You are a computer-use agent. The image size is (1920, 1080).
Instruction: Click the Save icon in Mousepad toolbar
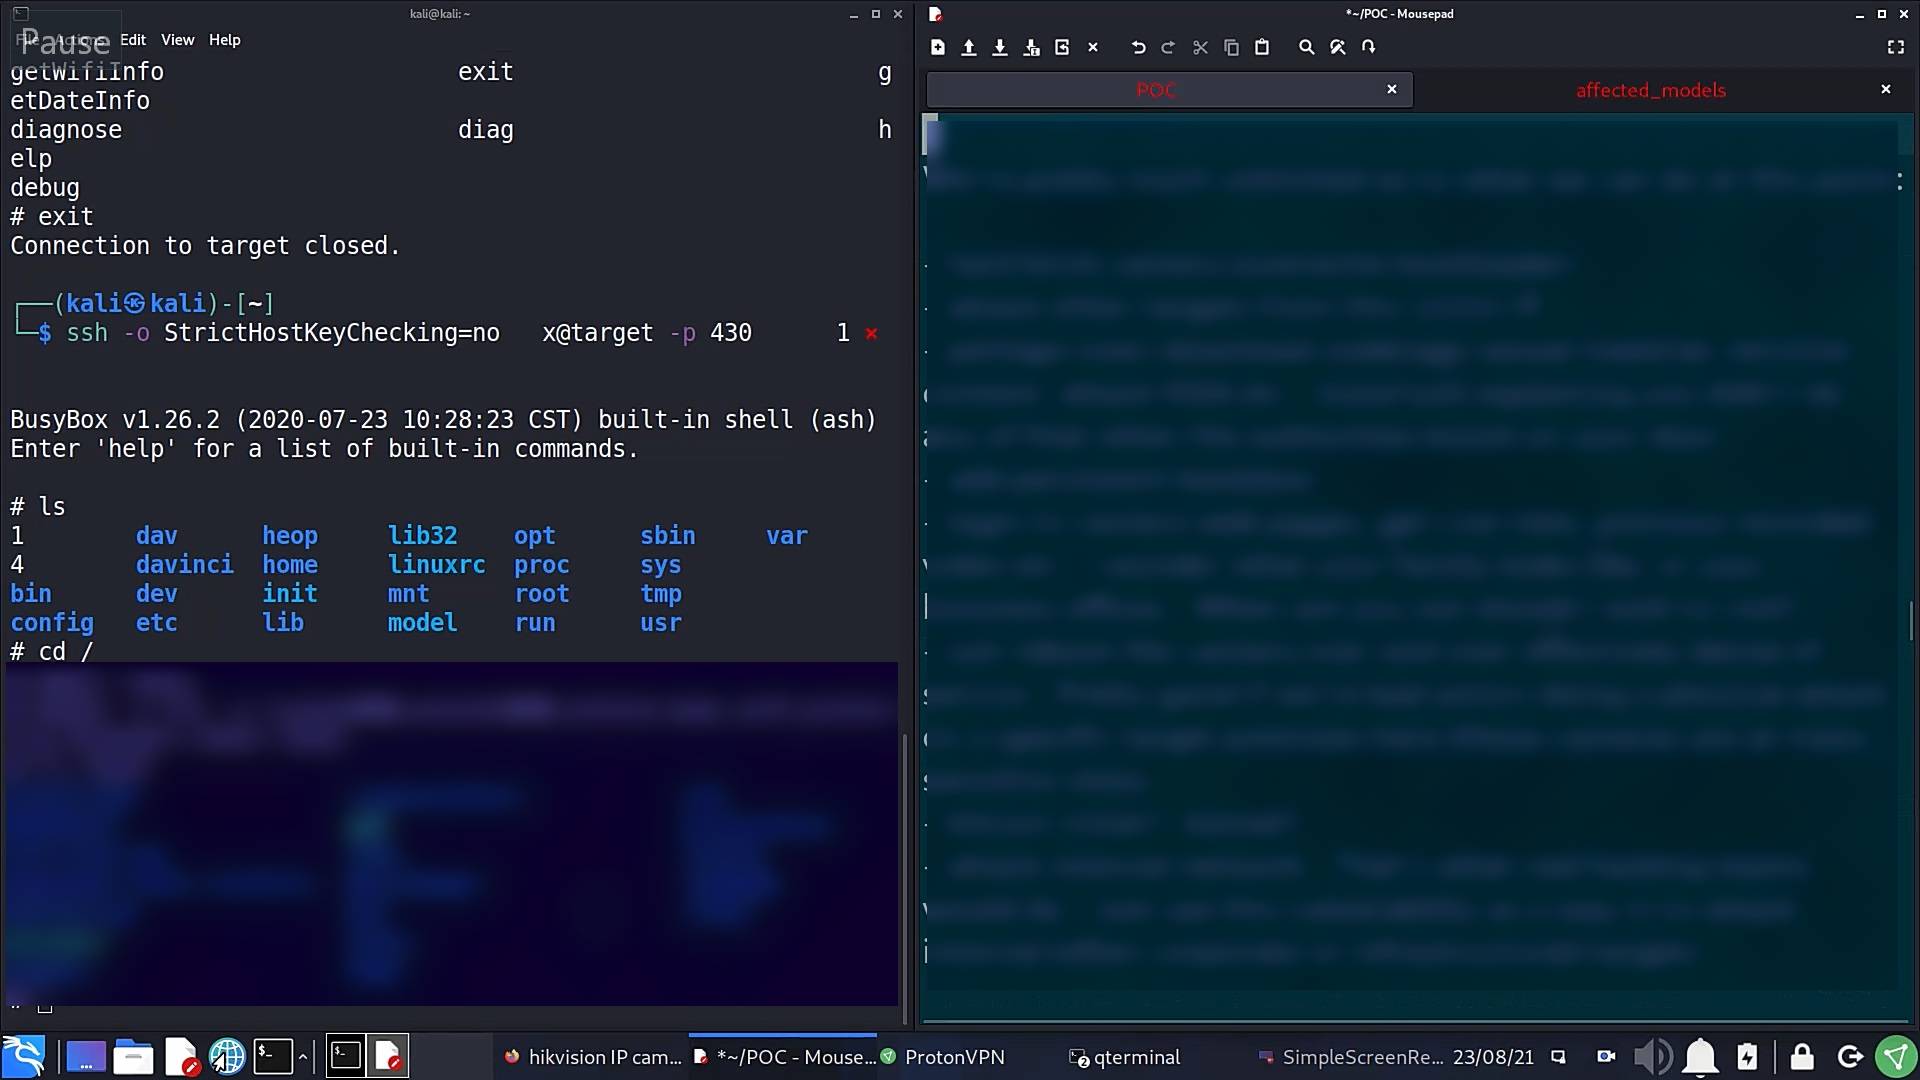coord(1000,47)
